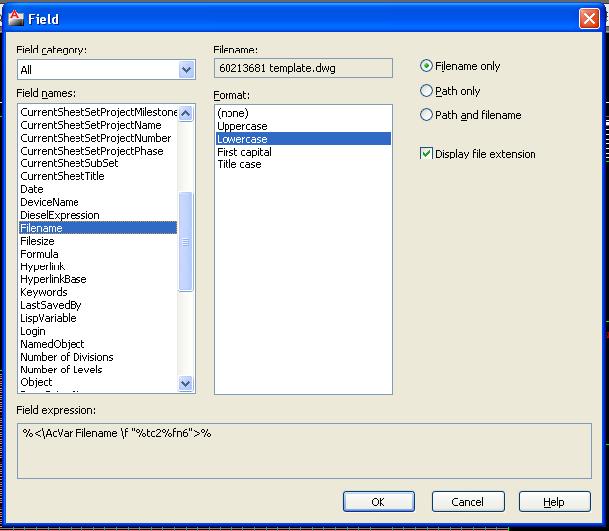Close the Field dialog with the X button
The image size is (609, 531).
589,19
